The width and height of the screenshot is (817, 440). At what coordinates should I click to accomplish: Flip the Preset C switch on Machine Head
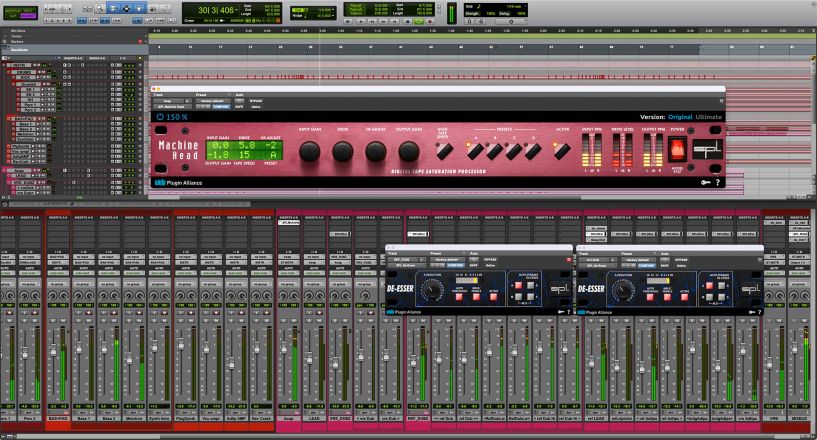(x=513, y=151)
